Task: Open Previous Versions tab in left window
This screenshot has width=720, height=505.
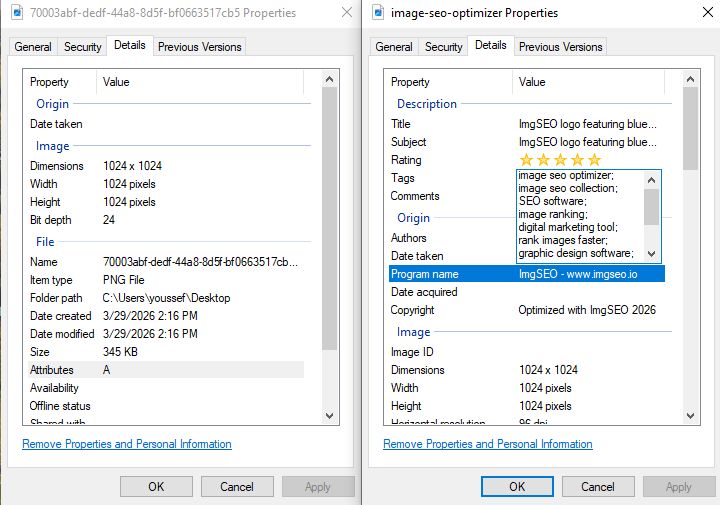Action: pos(200,47)
